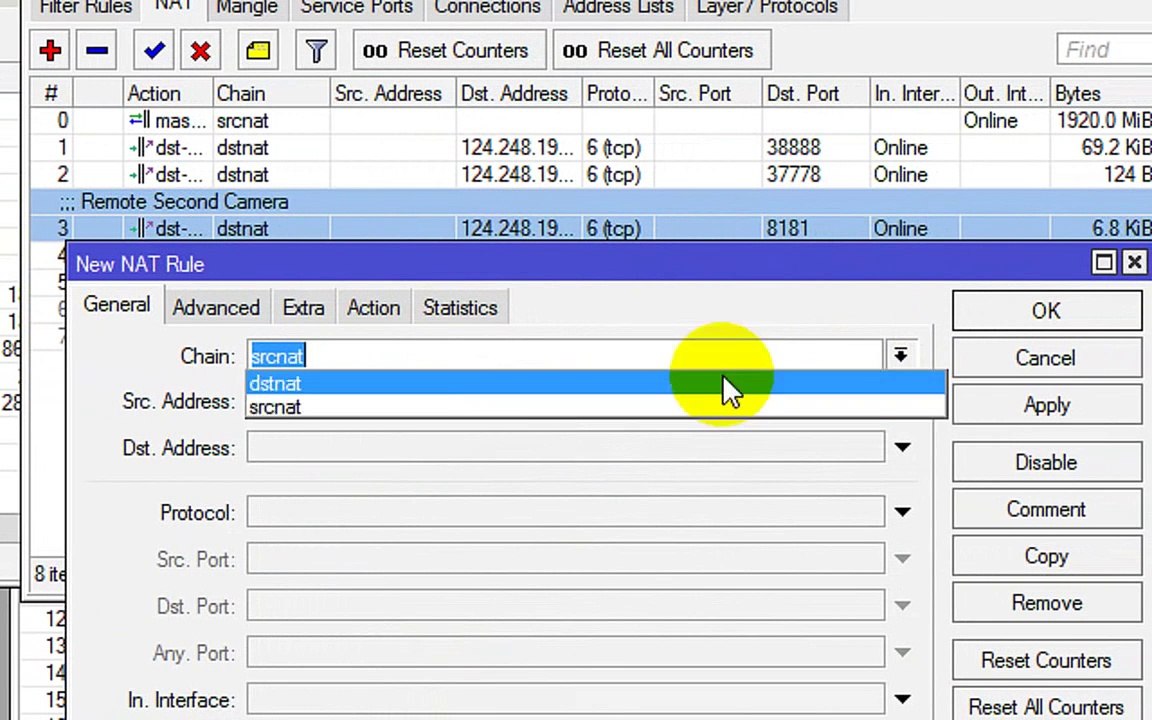Expand the Src. Port field arrow
Viewport: 1152px width, 720px height.
click(902, 559)
